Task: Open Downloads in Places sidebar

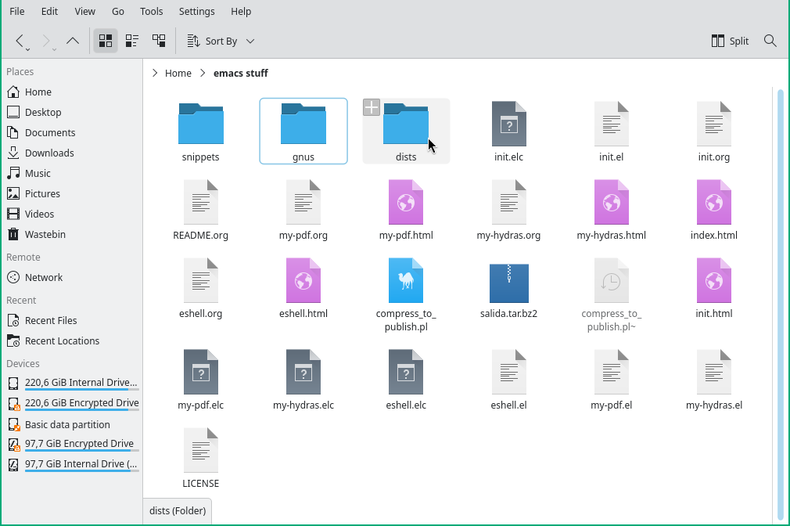Action: click(49, 153)
